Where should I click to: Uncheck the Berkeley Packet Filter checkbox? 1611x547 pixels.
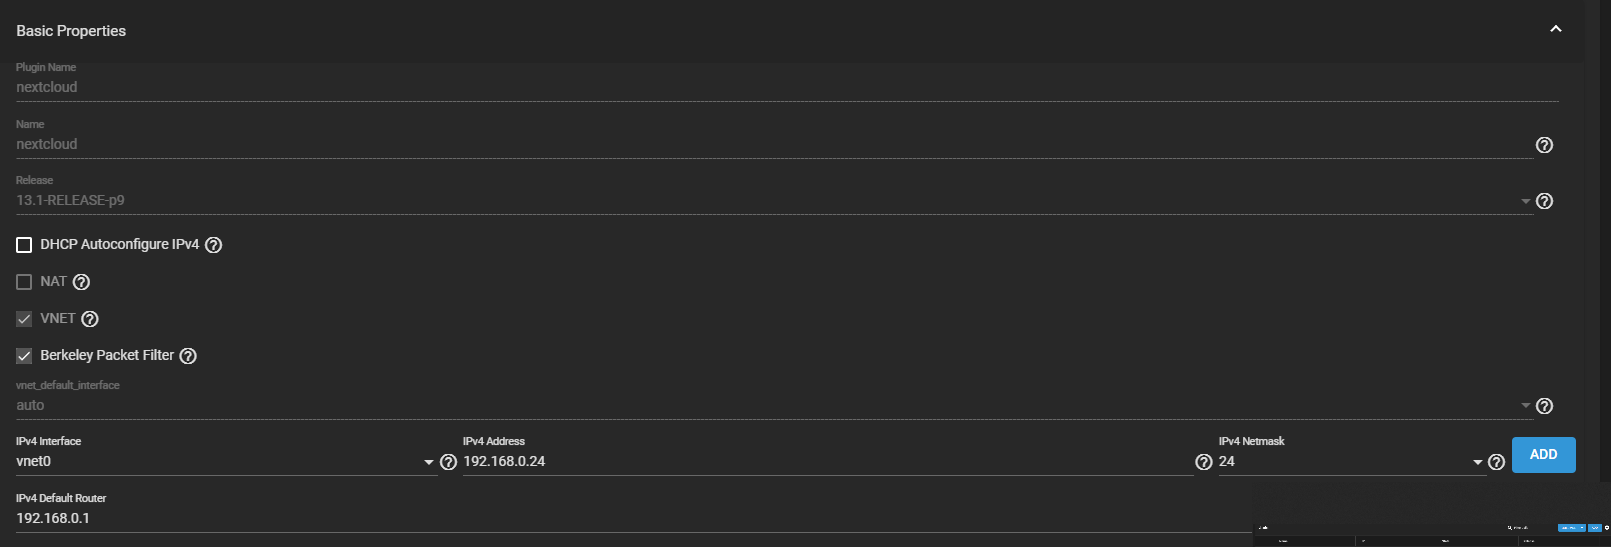pyautogui.click(x=24, y=356)
